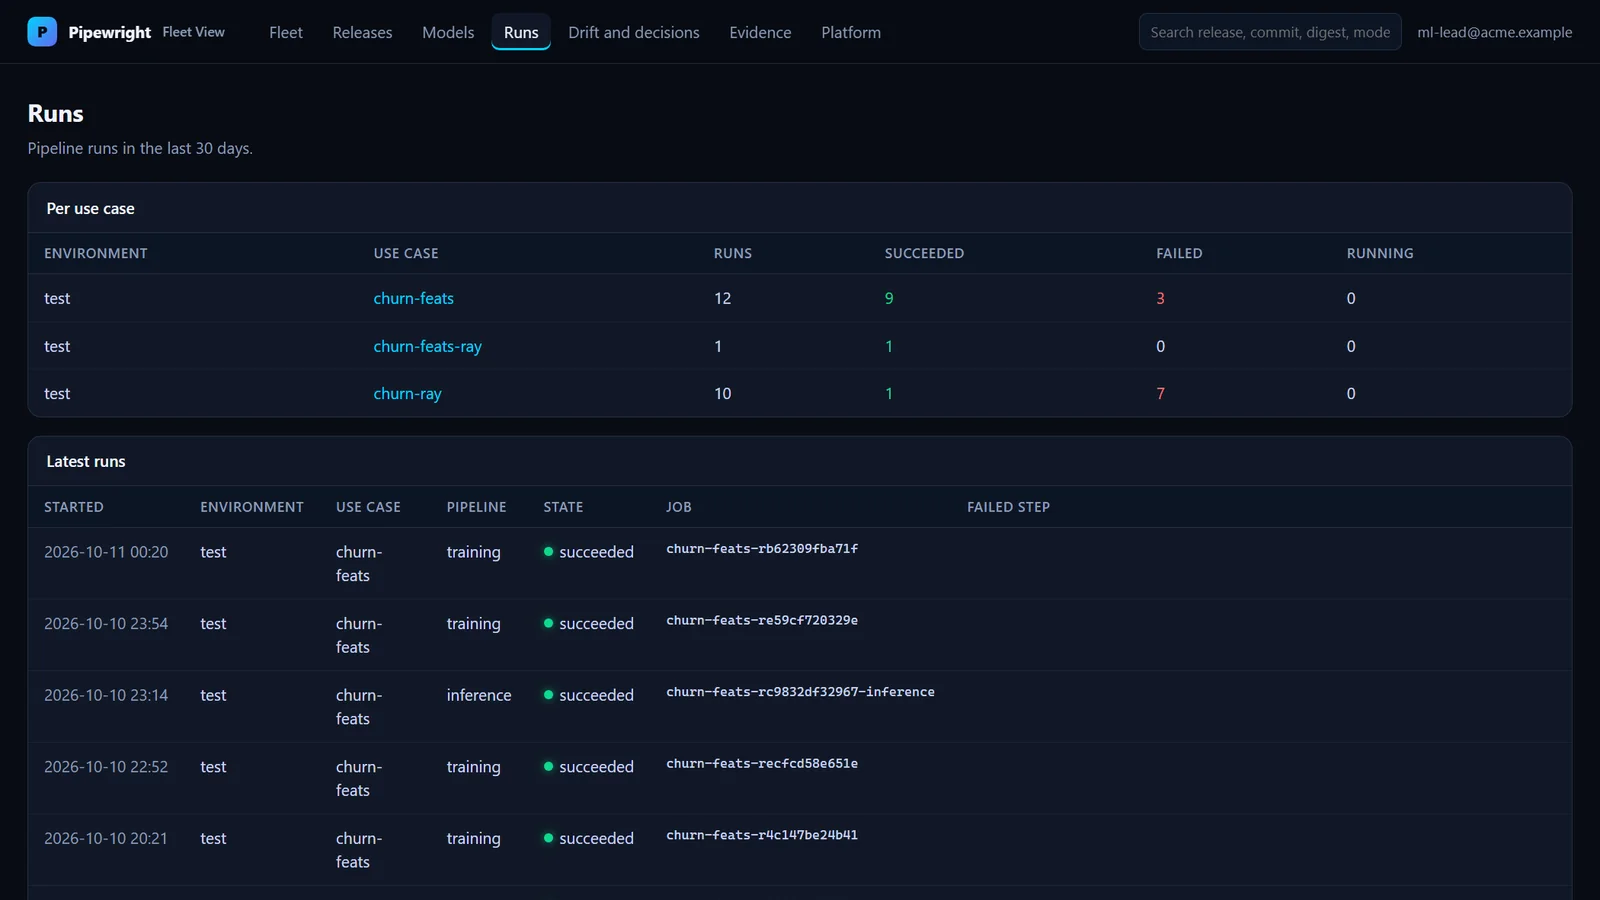Select job churn-feats-rb62309fba71f

[x=762, y=549]
